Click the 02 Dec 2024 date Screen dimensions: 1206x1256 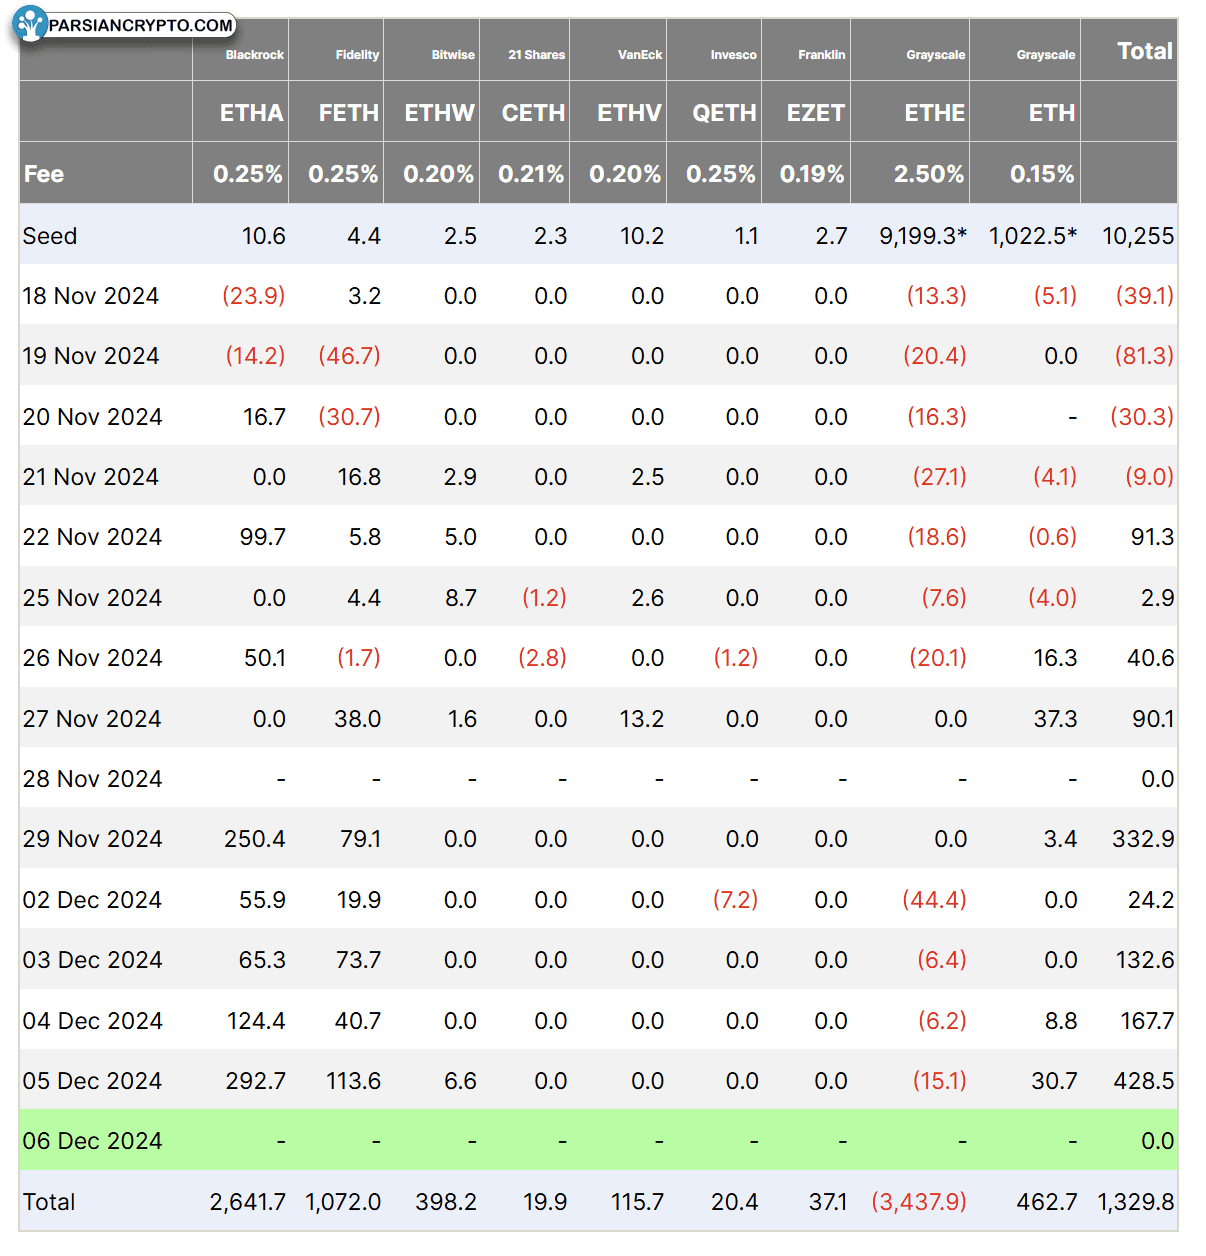[92, 900]
